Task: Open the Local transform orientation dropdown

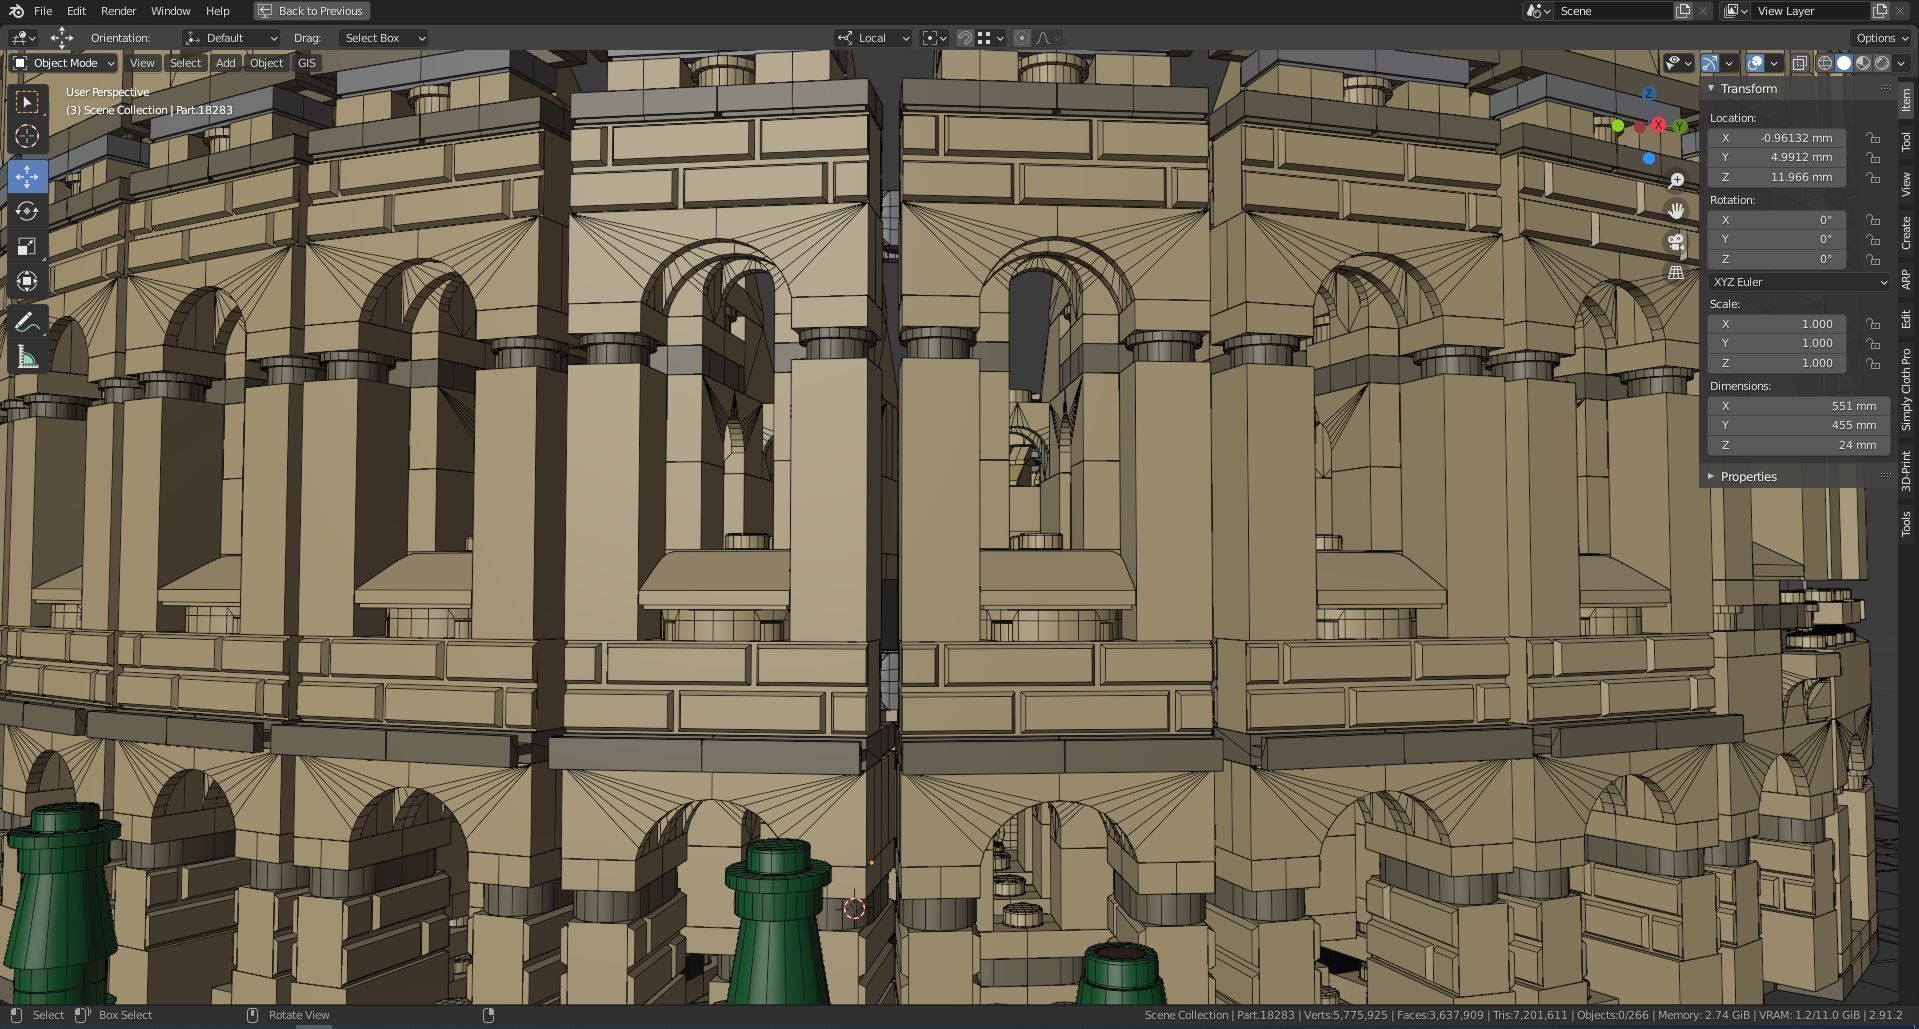Action: tap(874, 38)
